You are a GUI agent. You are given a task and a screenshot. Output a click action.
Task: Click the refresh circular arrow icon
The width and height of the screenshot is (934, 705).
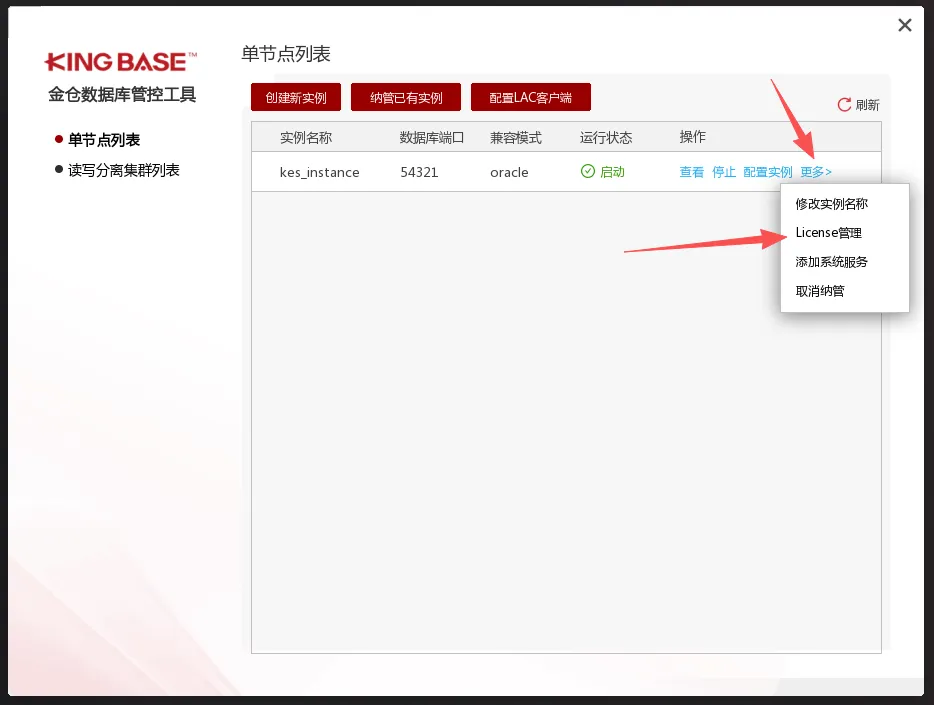point(844,105)
